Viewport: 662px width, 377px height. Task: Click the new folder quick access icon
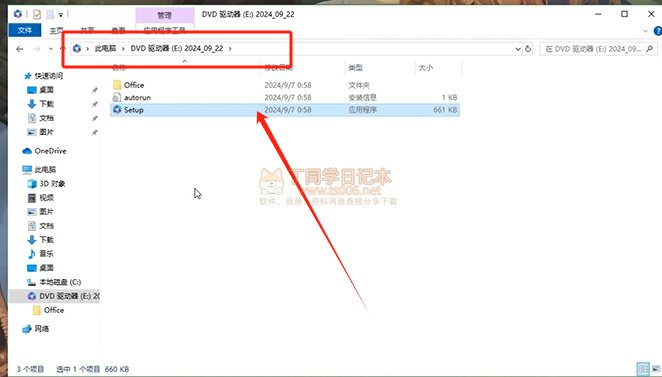50,14
